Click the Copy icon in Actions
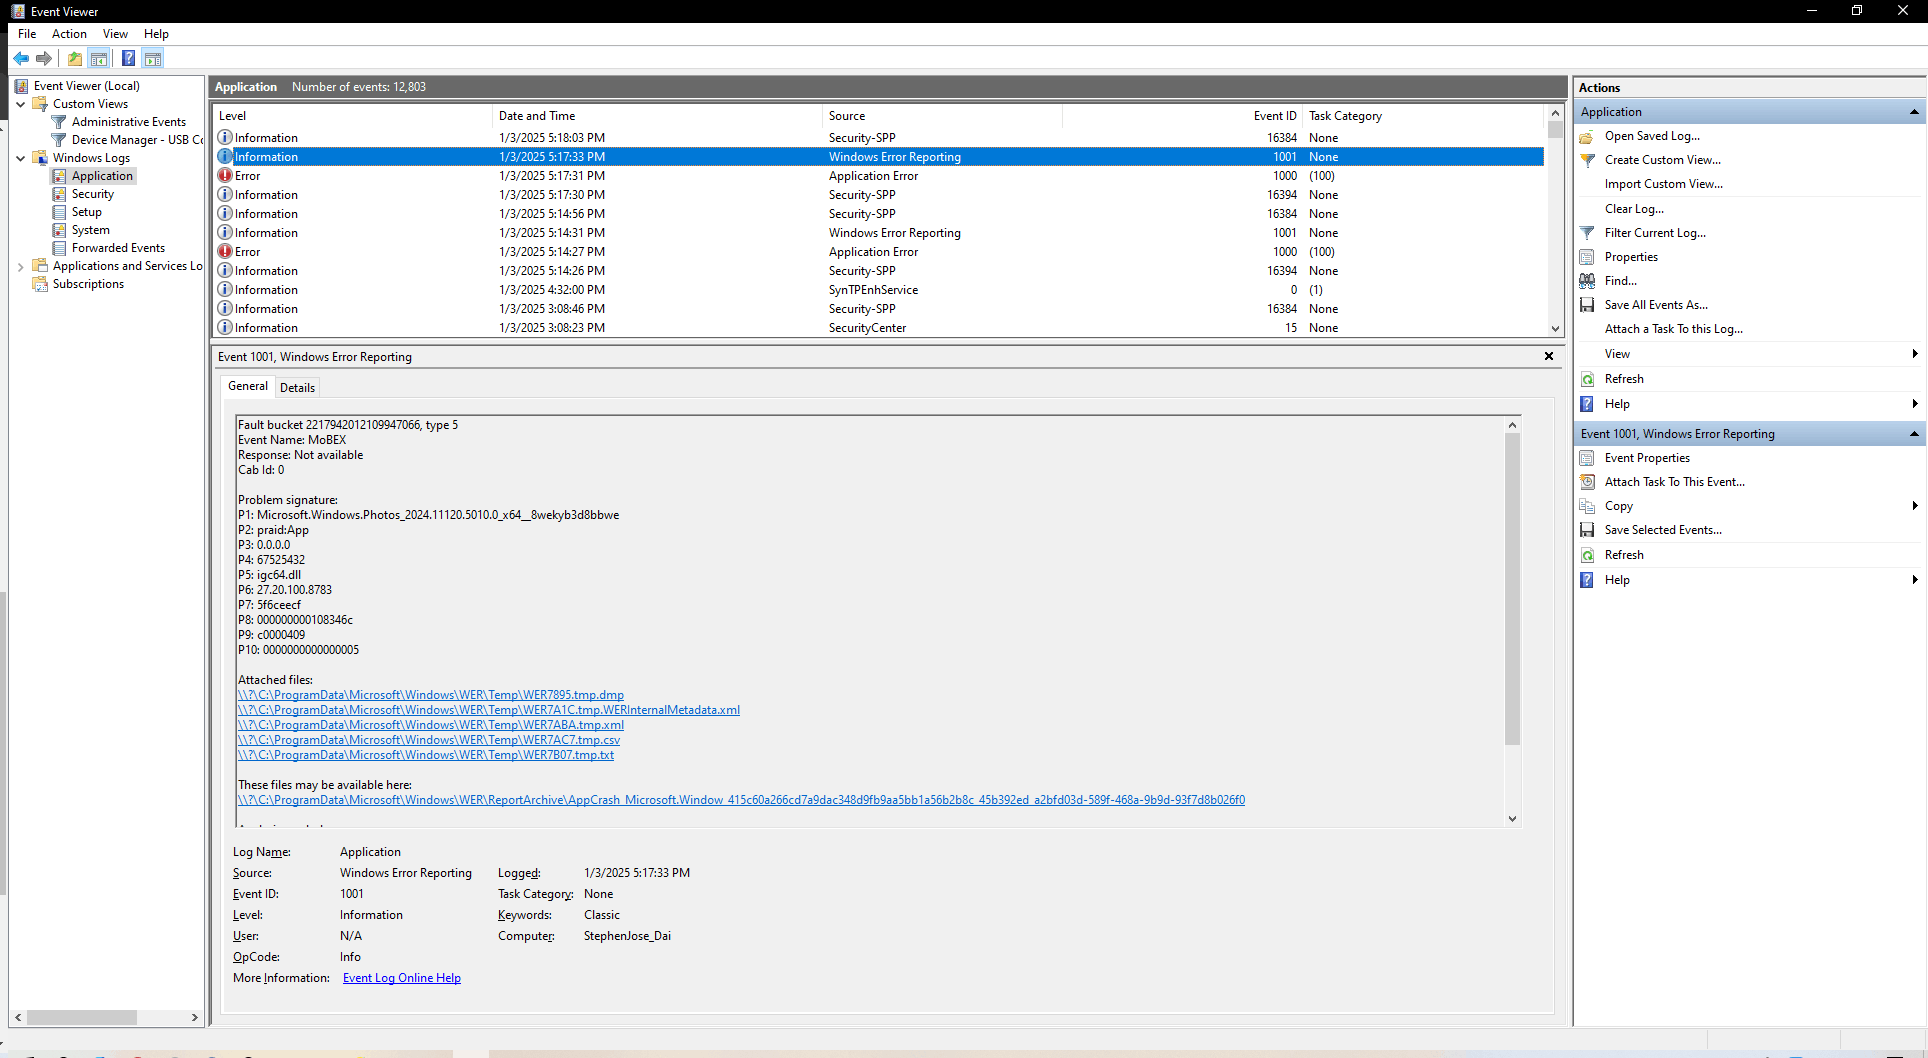 (1587, 506)
